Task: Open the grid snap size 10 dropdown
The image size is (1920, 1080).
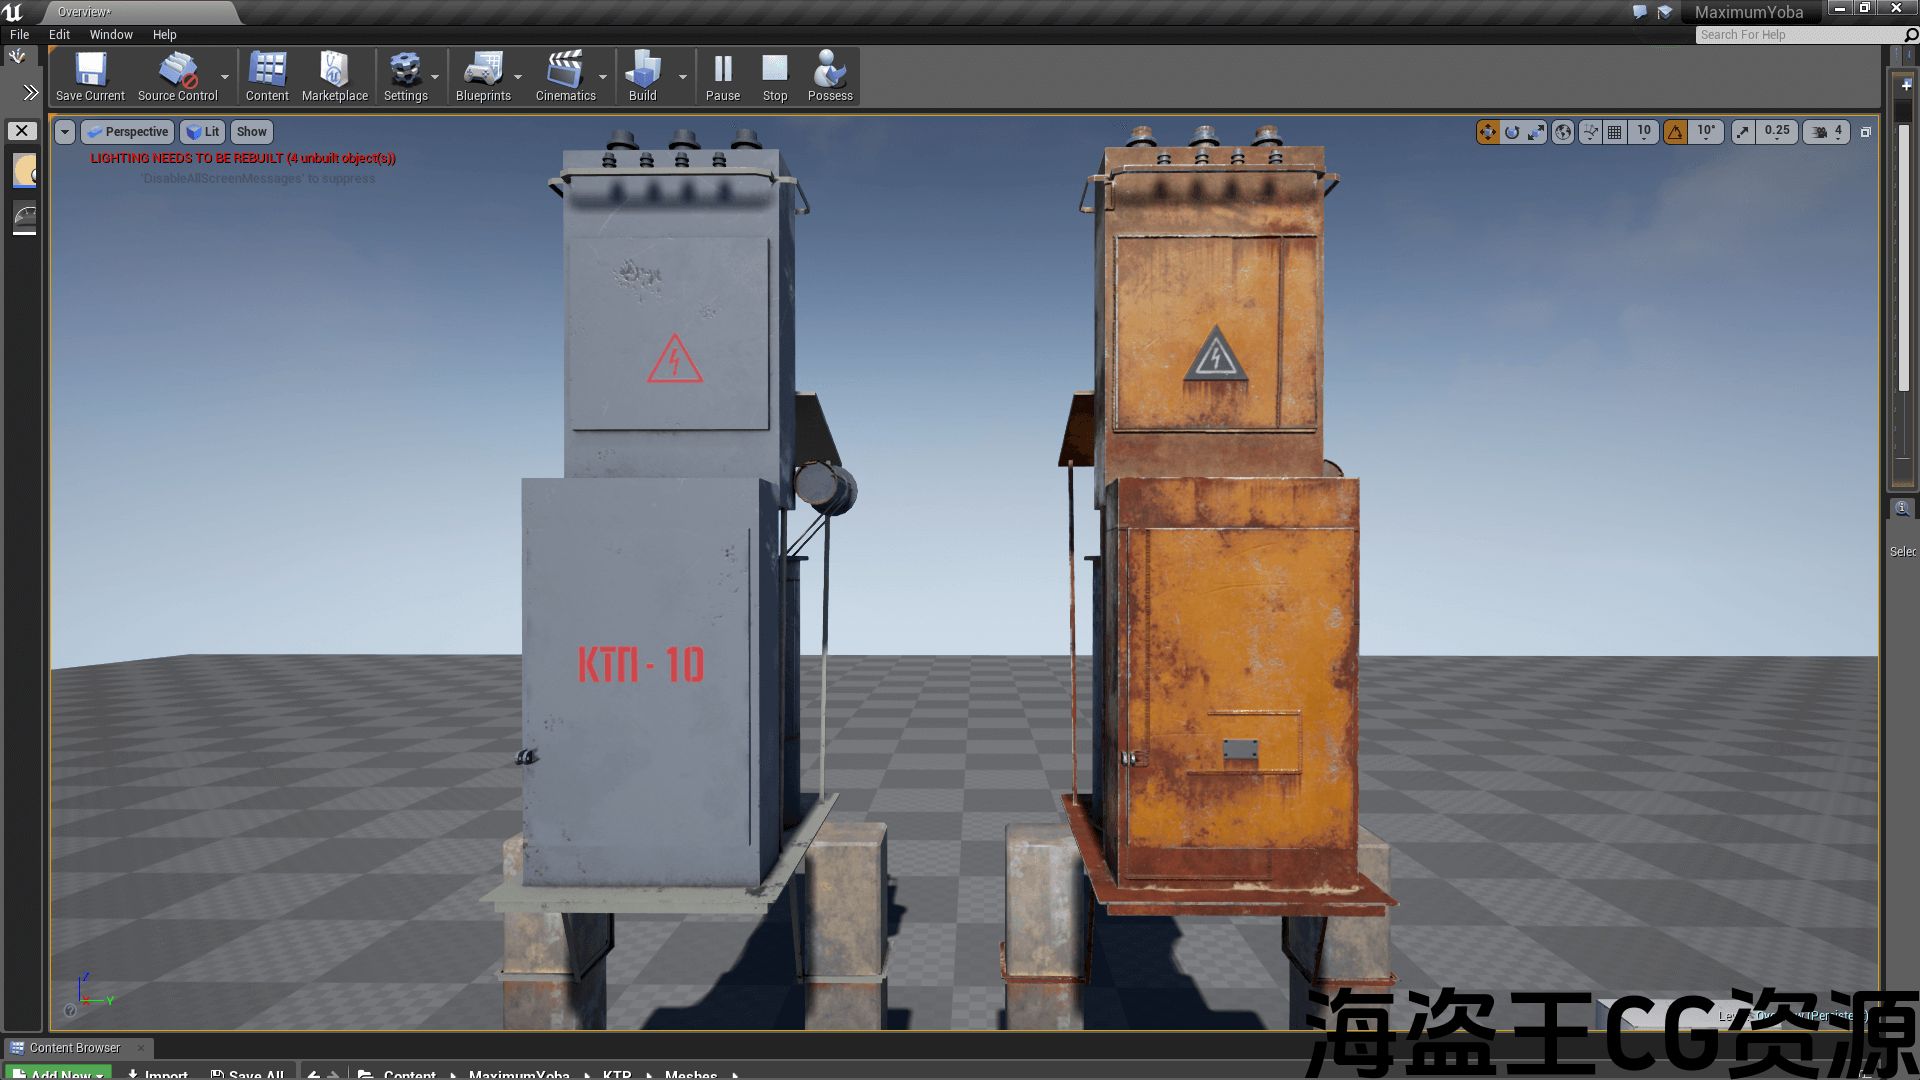Action: point(1644,132)
